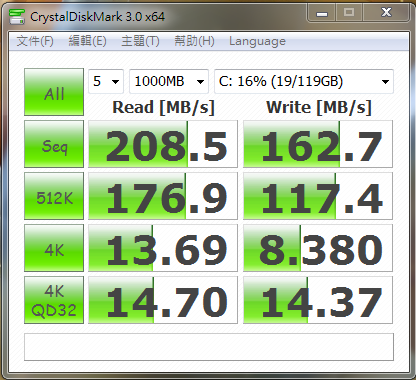Open the 編輯(E) menu
The image size is (416, 380).
click(87, 41)
